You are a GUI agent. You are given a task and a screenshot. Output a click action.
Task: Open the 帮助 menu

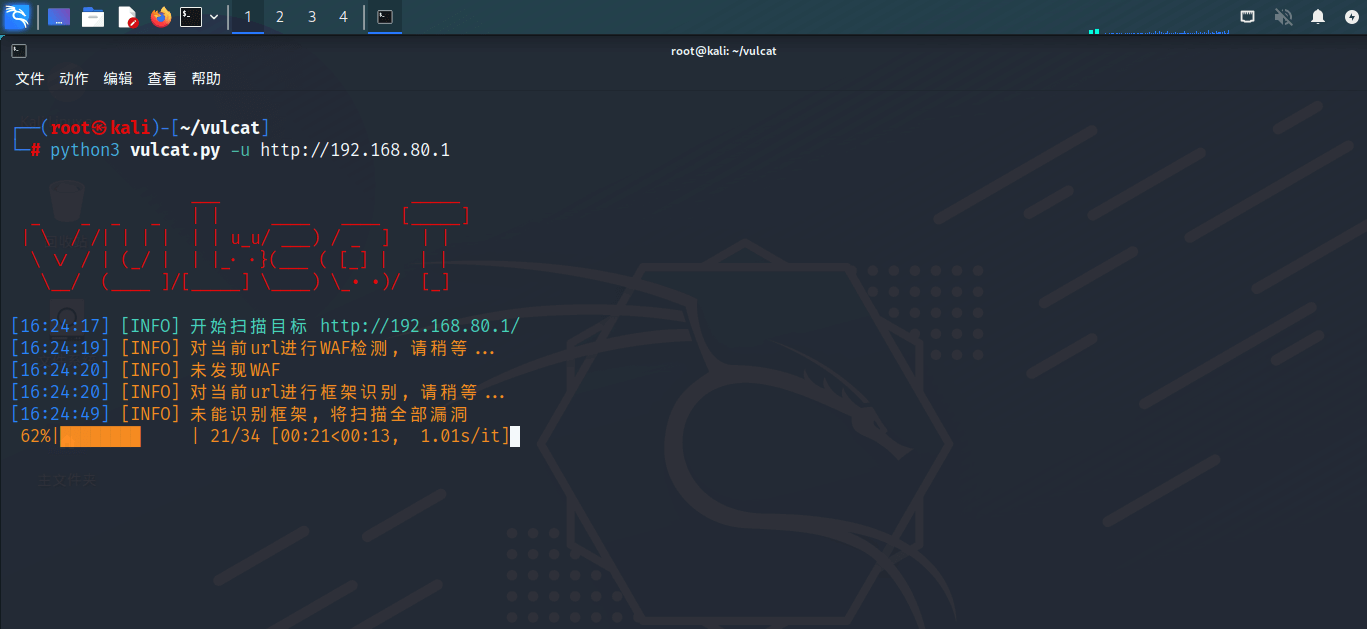[206, 79]
